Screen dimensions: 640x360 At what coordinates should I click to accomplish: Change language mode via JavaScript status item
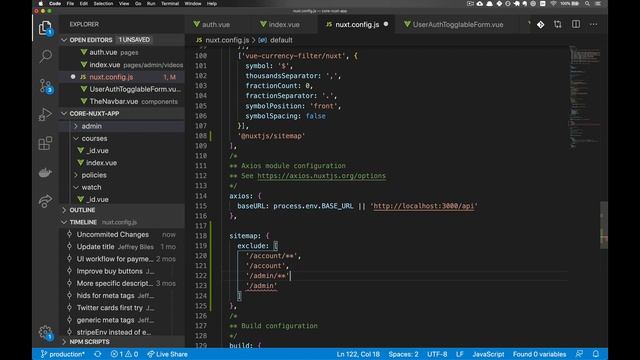488,354
